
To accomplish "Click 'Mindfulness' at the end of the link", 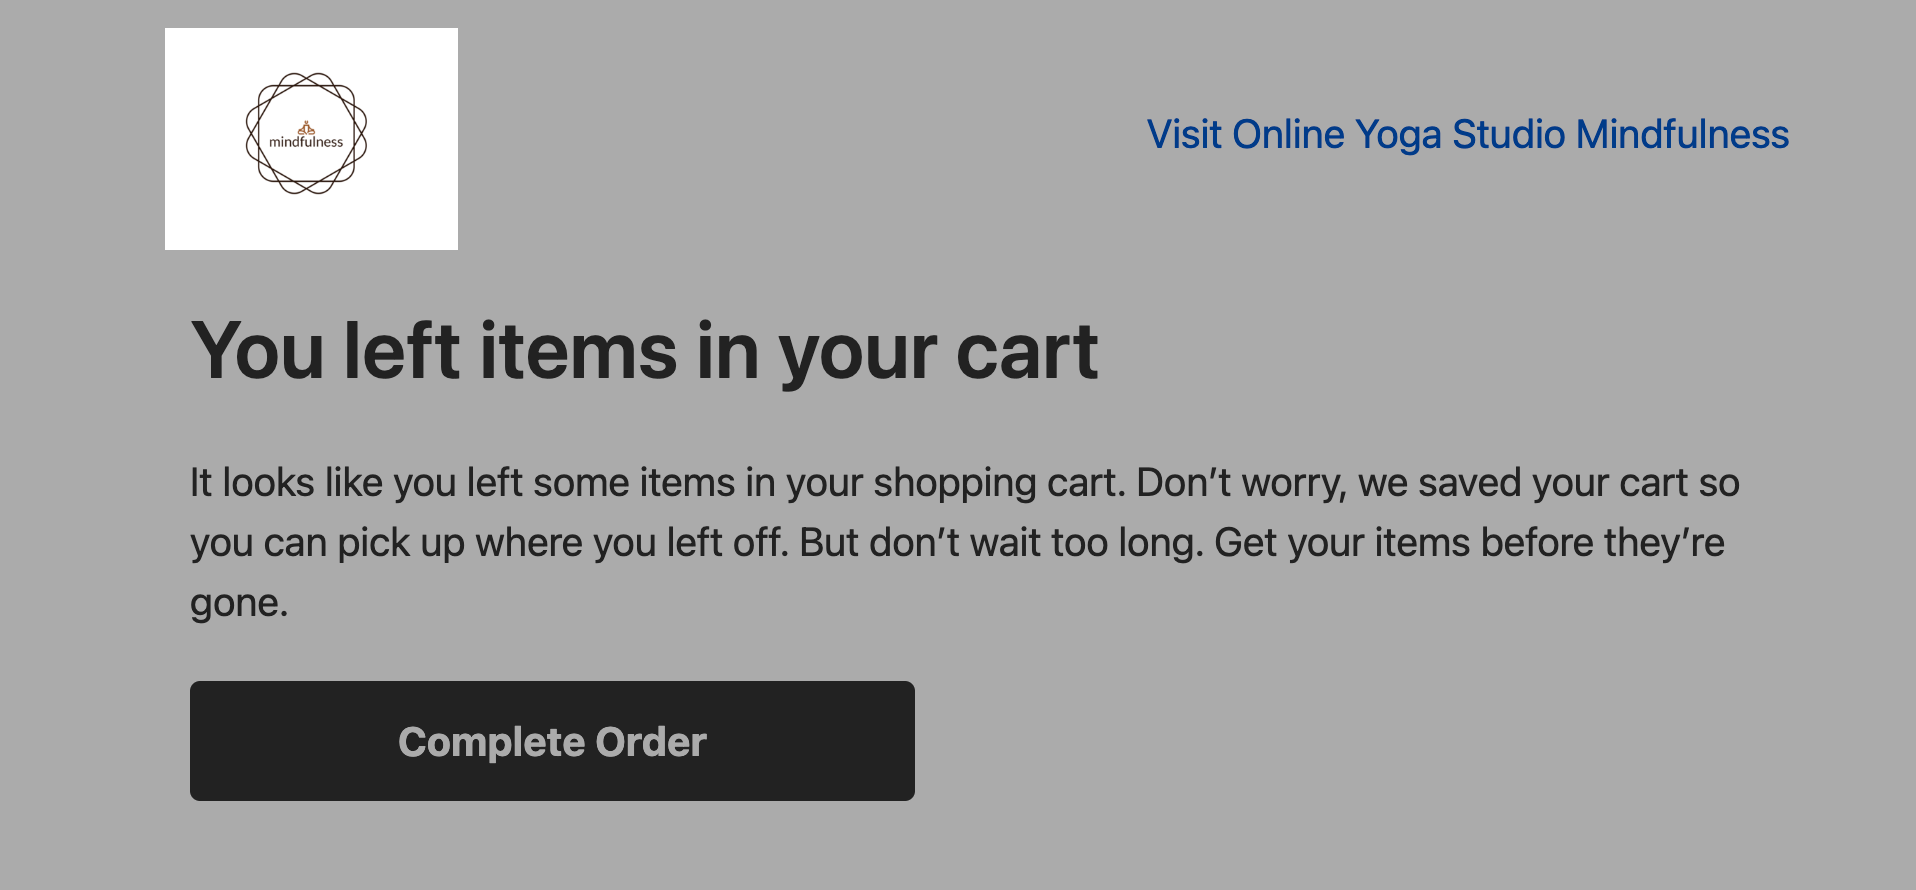I will pyautogui.click(x=1682, y=134).
